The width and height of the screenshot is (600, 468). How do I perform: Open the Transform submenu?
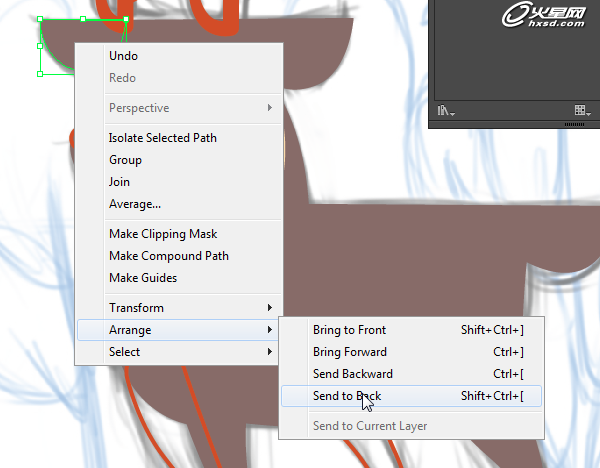(179, 308)
